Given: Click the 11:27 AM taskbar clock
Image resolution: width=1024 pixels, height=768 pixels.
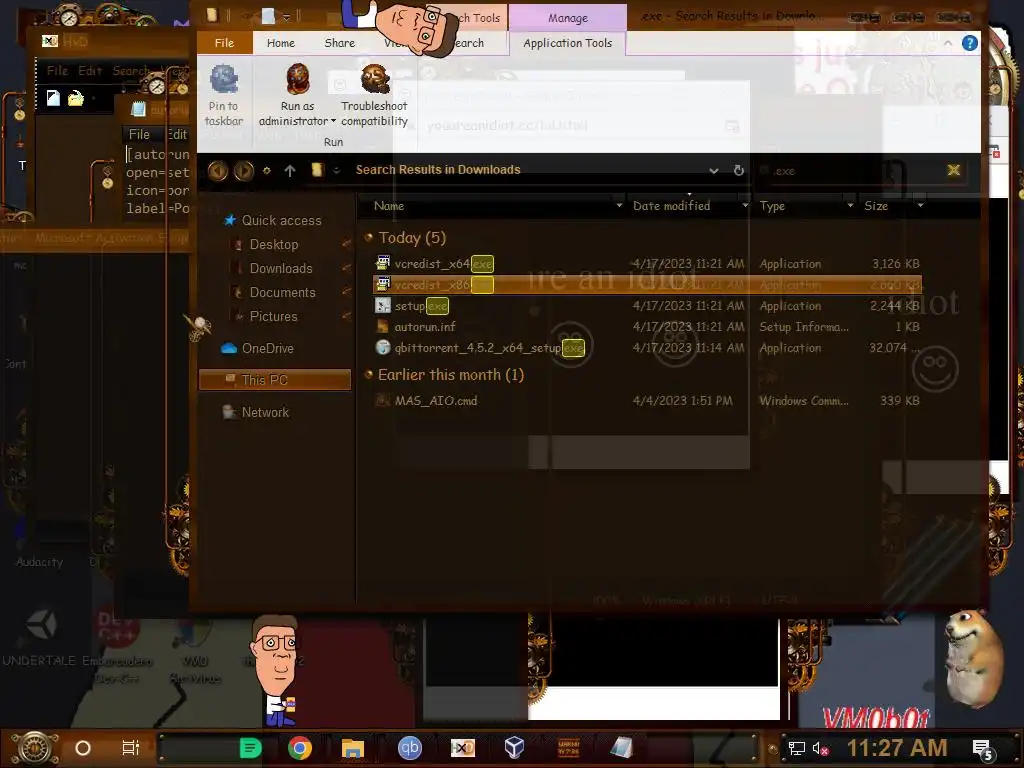Looking at the screenshot, I should (x=897, y=748).
